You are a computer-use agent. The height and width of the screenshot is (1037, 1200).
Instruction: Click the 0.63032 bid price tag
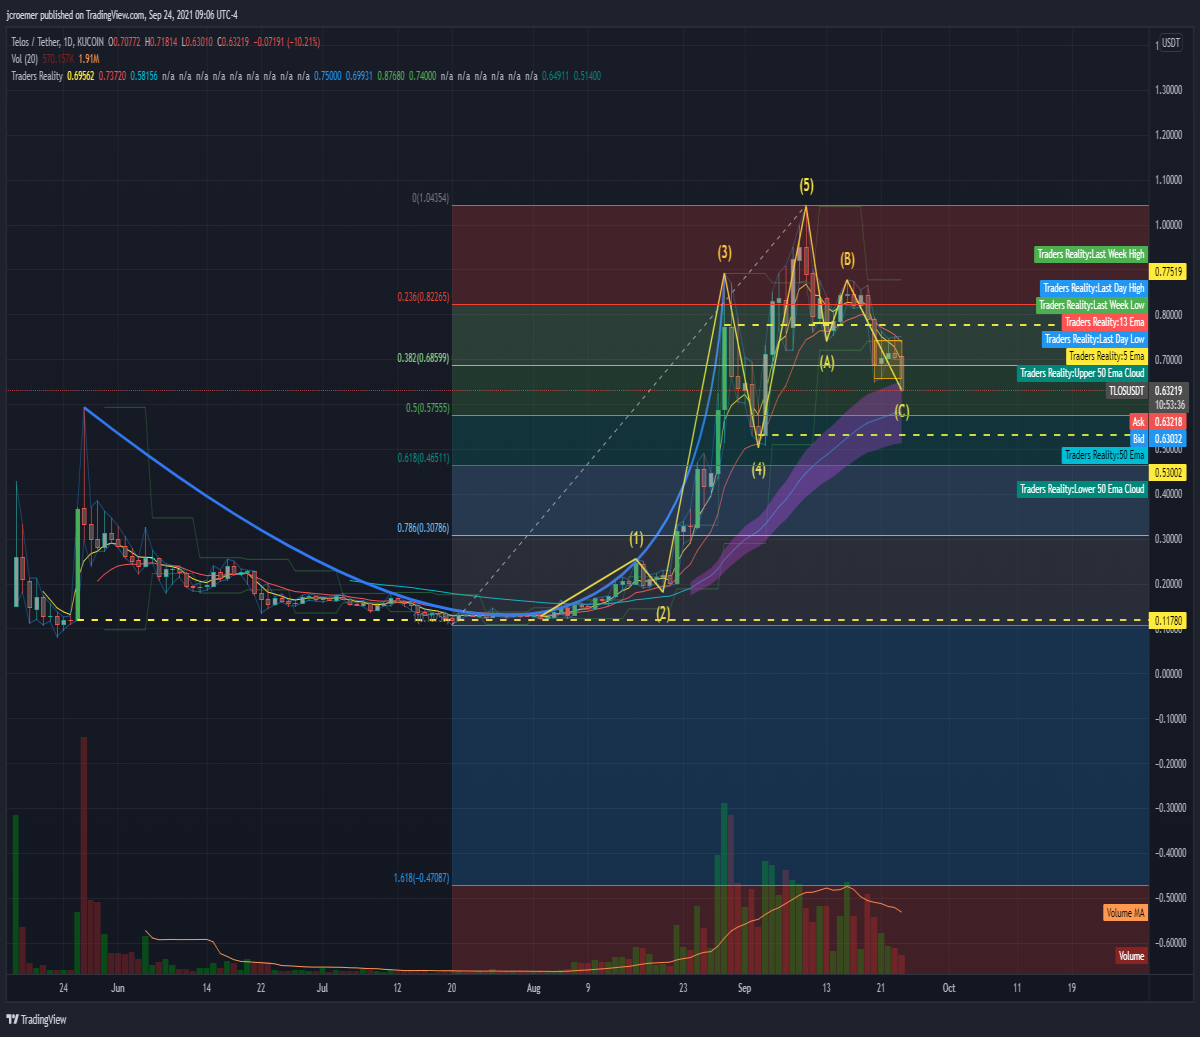(1169, 439)
